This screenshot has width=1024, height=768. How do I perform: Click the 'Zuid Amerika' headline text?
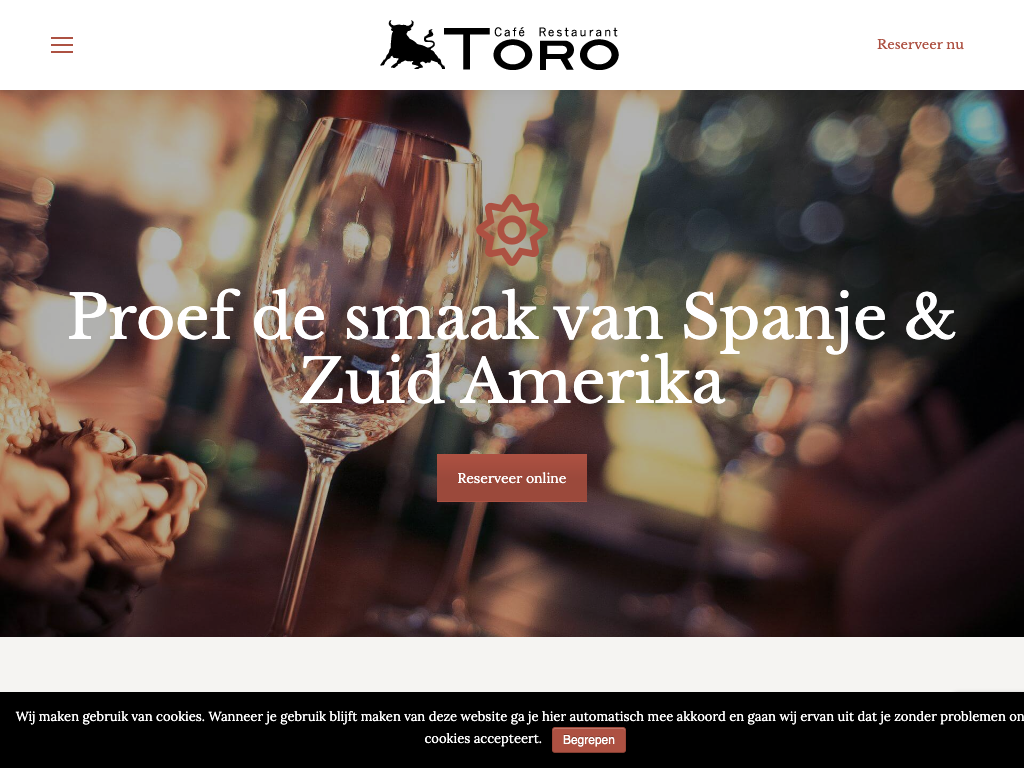coord(512,381)
